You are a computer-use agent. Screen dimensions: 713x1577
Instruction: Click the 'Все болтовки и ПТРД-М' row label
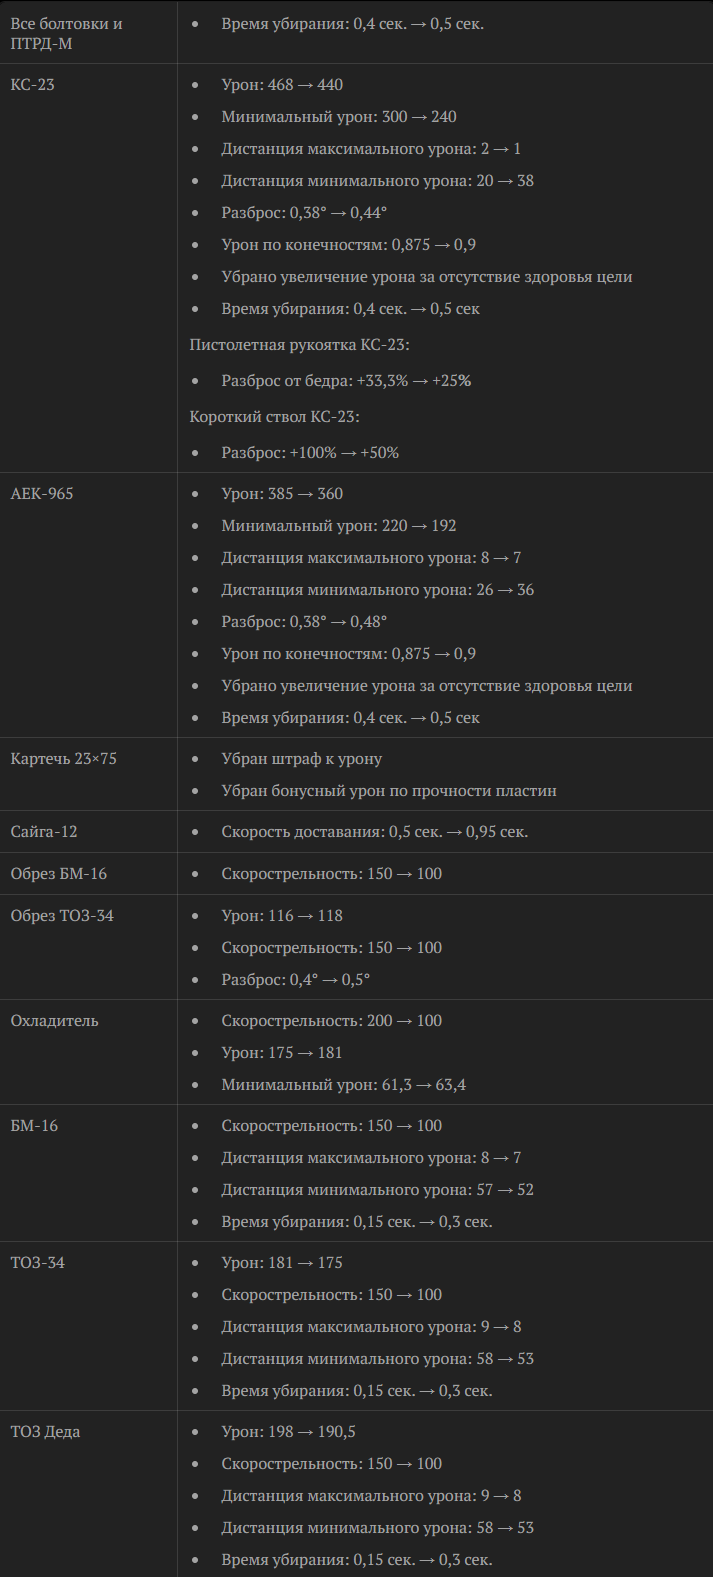coord(66,33)
